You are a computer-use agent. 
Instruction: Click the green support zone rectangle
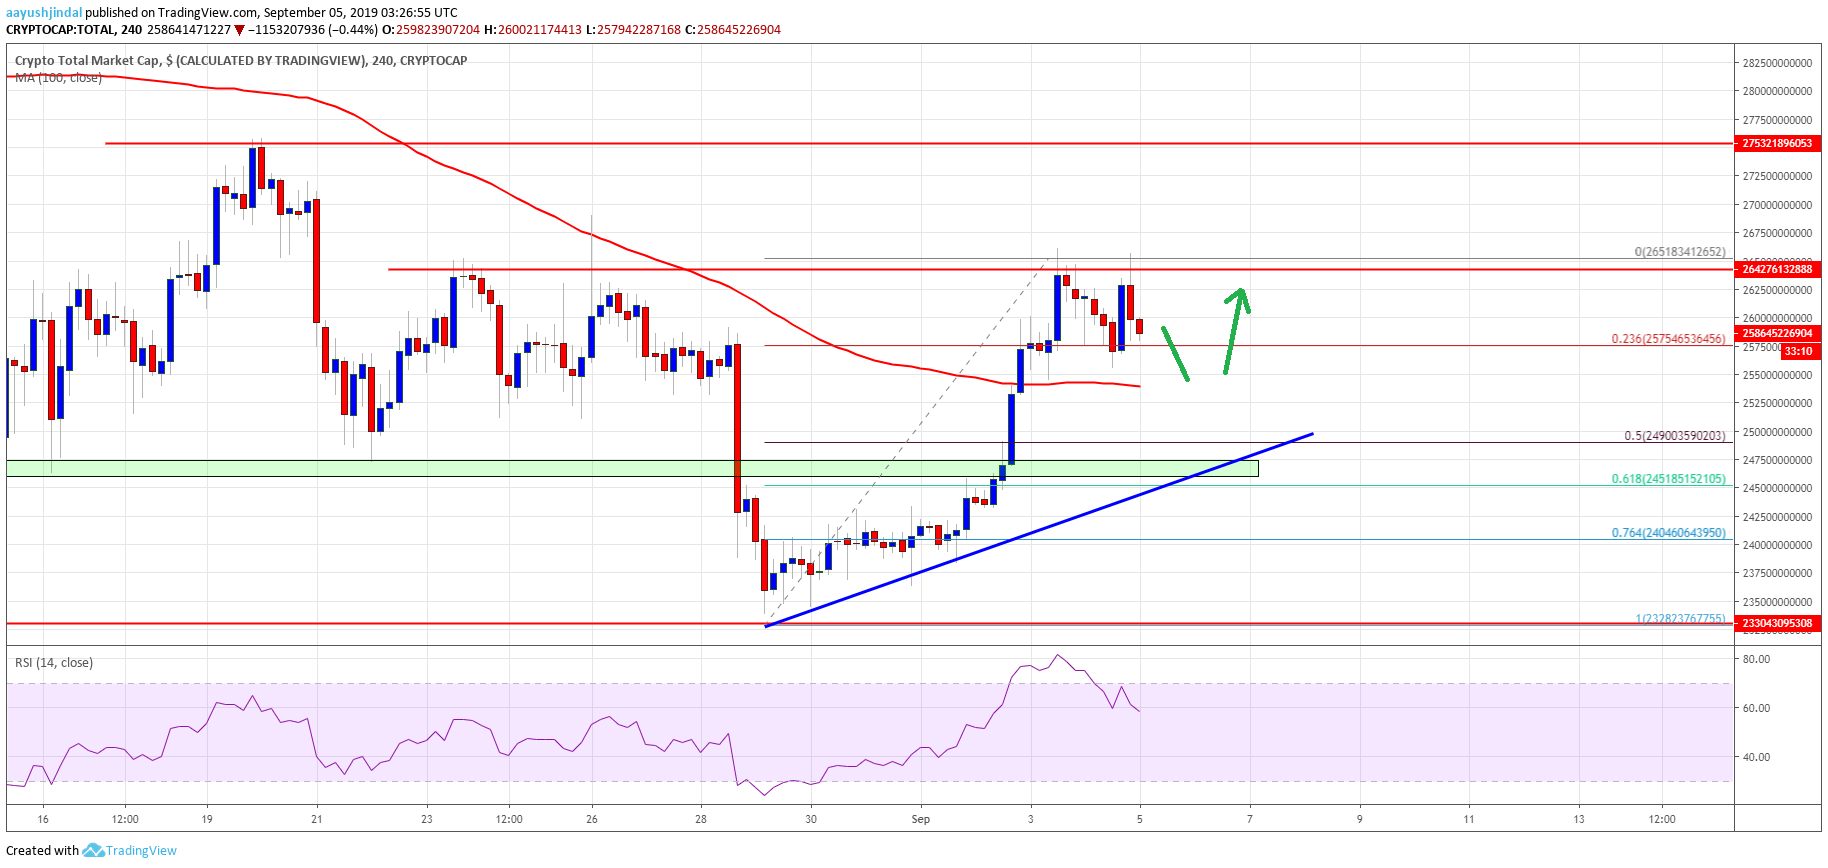(x=632, y=468)
